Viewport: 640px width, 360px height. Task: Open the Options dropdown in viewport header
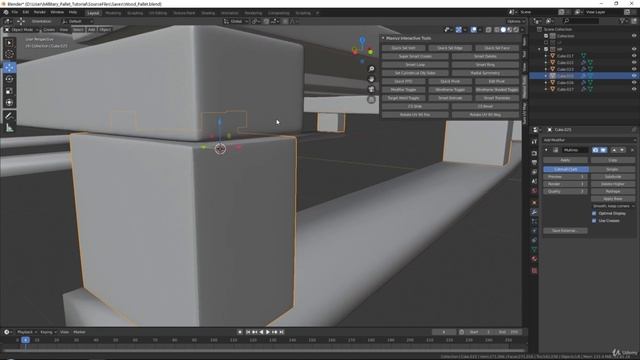click(516, 21)
